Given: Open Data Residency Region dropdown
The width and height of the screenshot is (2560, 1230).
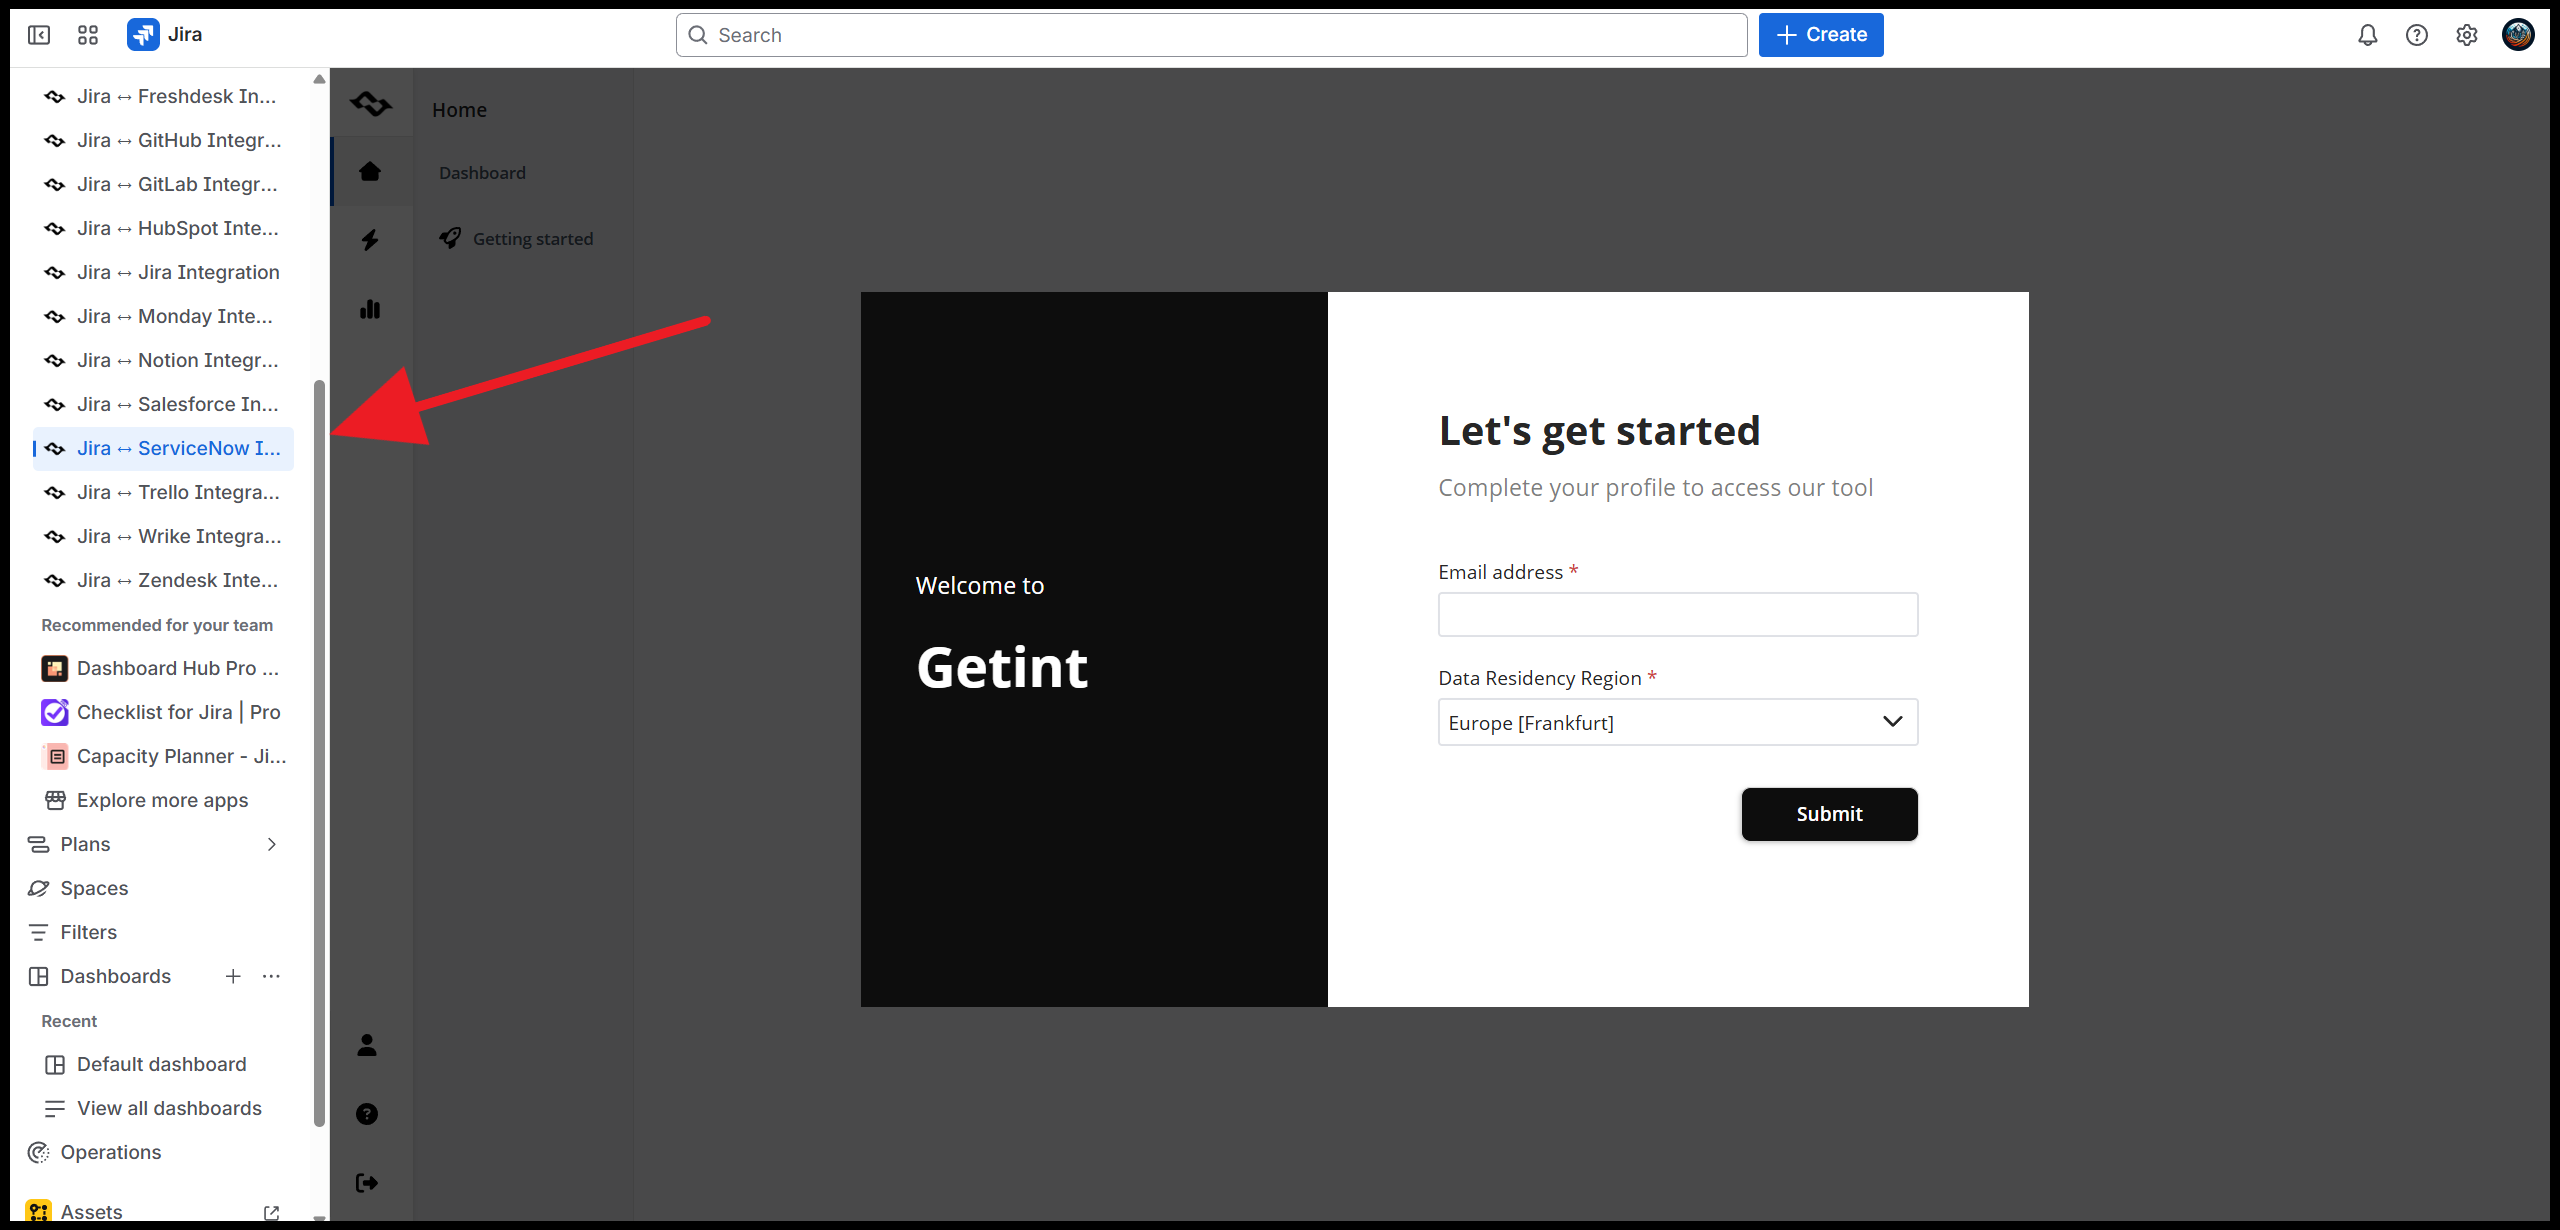Looking at the screenshot, I should [1677, 722].
